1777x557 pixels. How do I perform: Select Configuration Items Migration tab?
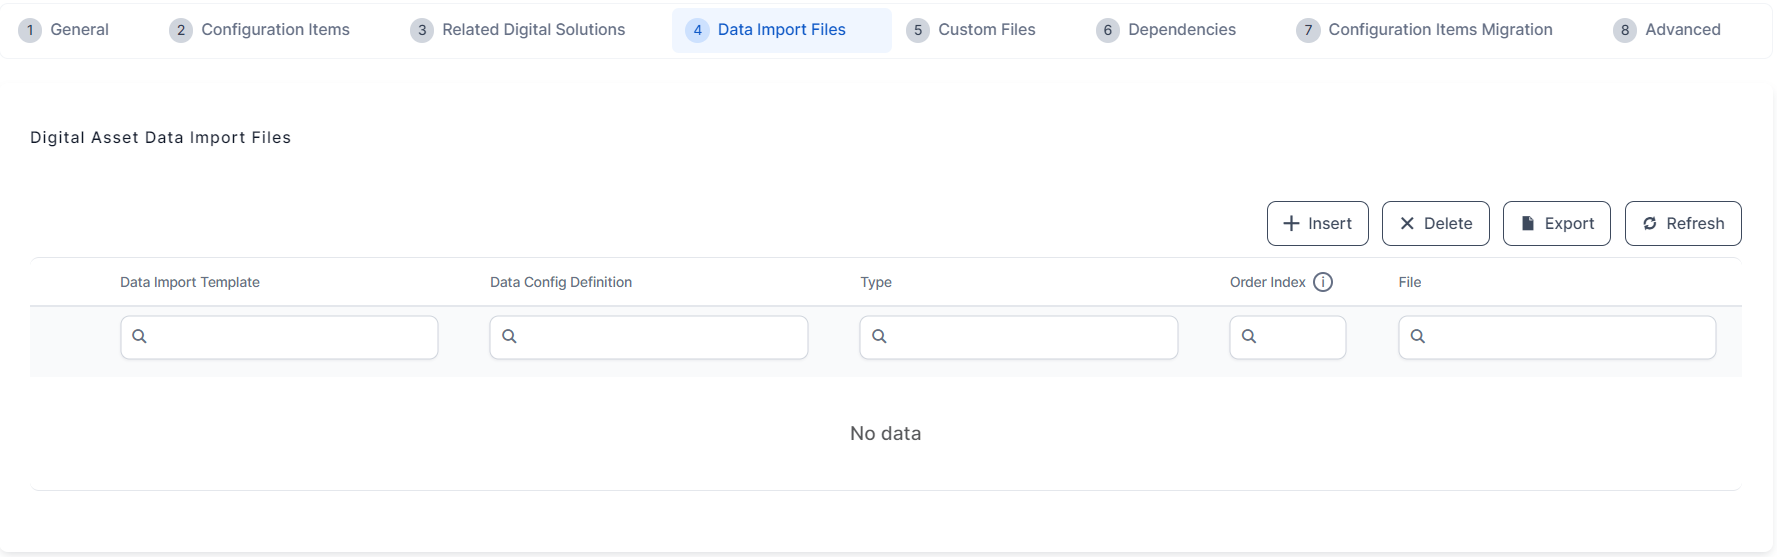tap(1439, 30)
